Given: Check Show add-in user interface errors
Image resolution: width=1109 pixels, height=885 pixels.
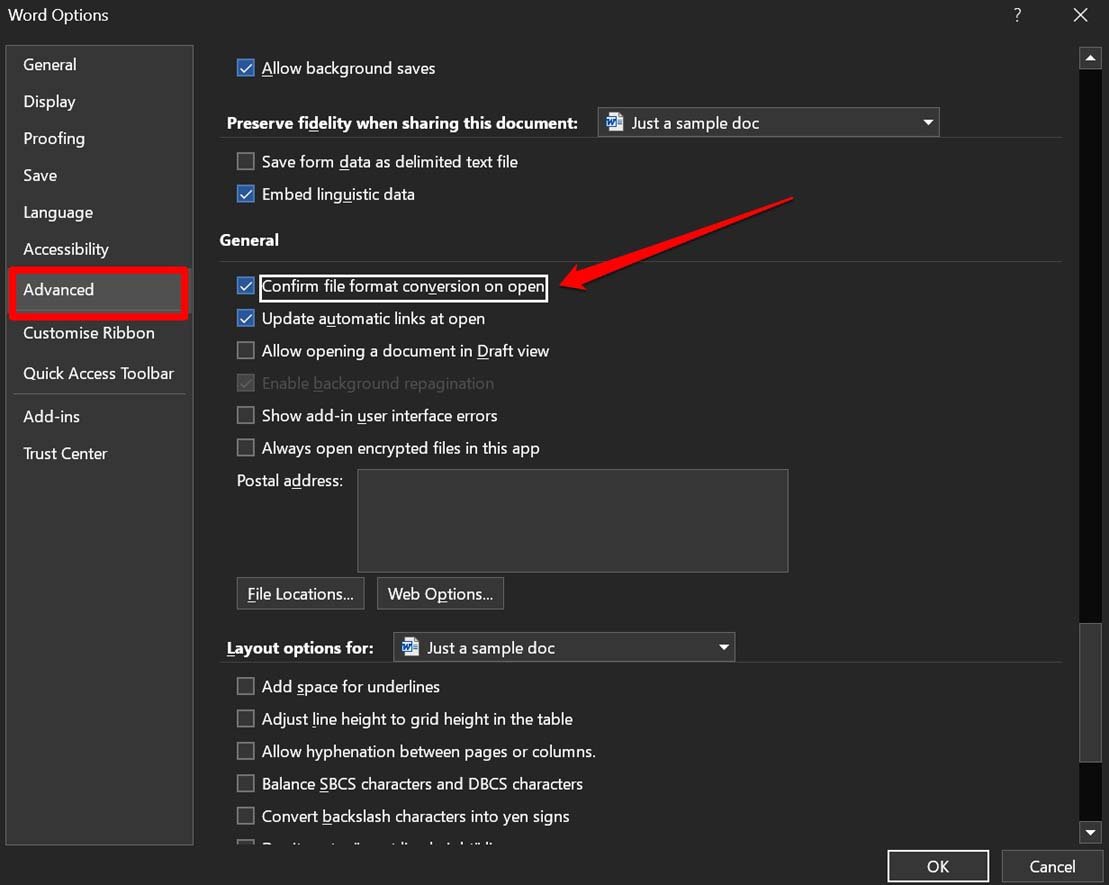Looking at the screenshot, I should click(x=245, y=415).
